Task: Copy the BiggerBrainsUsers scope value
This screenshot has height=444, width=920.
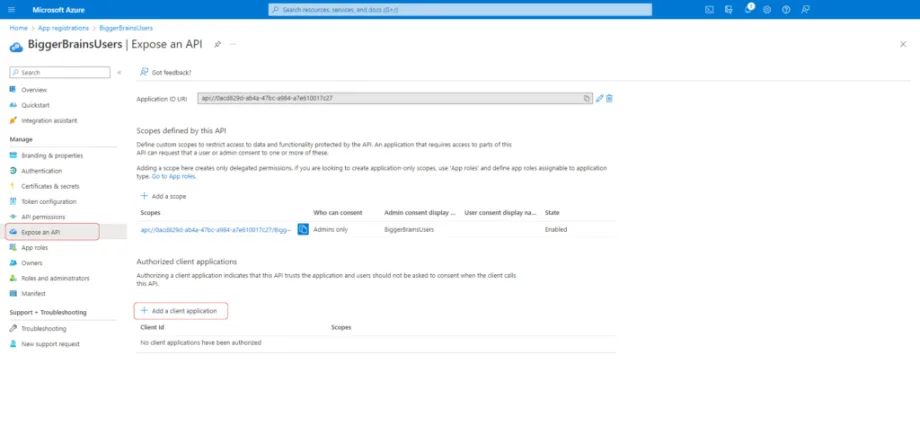Action: point(303,229)
